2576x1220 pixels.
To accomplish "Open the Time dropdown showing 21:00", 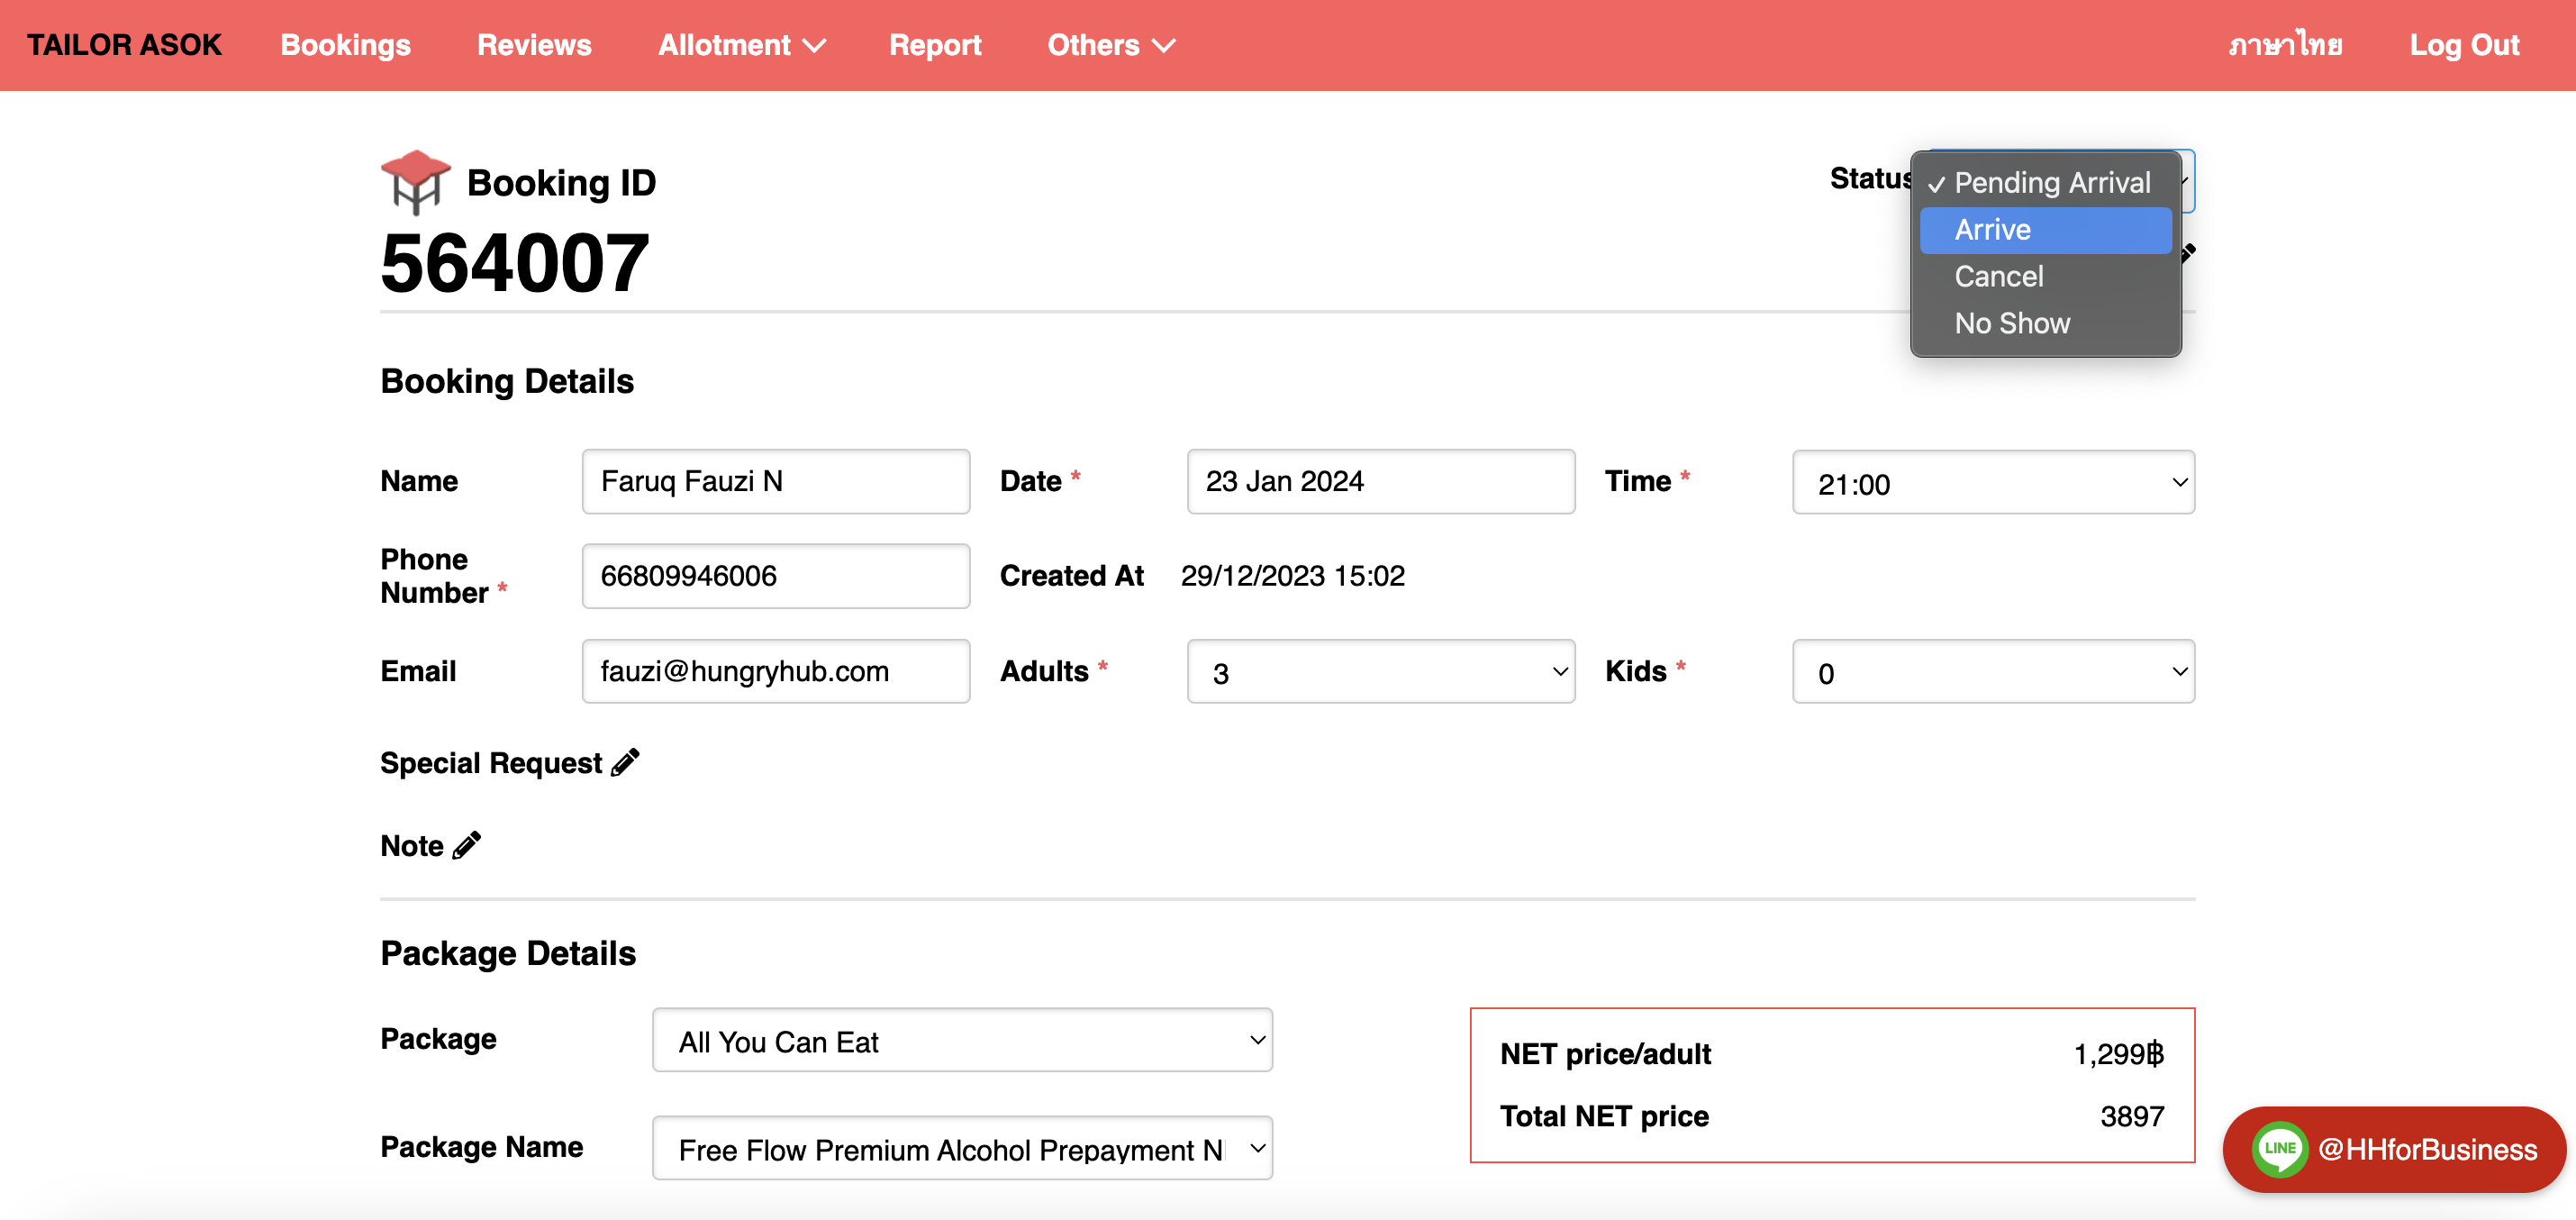I will click(x=1992, y=483).
